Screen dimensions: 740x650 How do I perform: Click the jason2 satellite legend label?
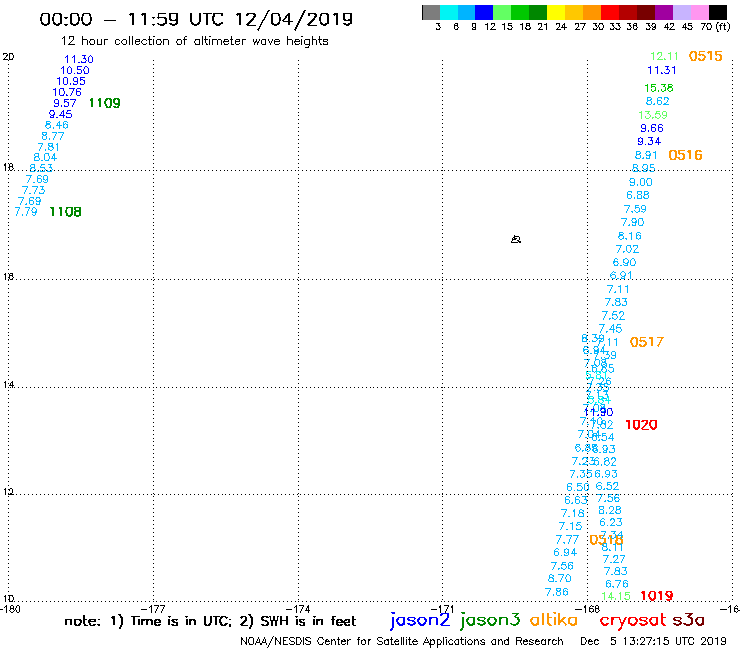click(x=420, y=620)
